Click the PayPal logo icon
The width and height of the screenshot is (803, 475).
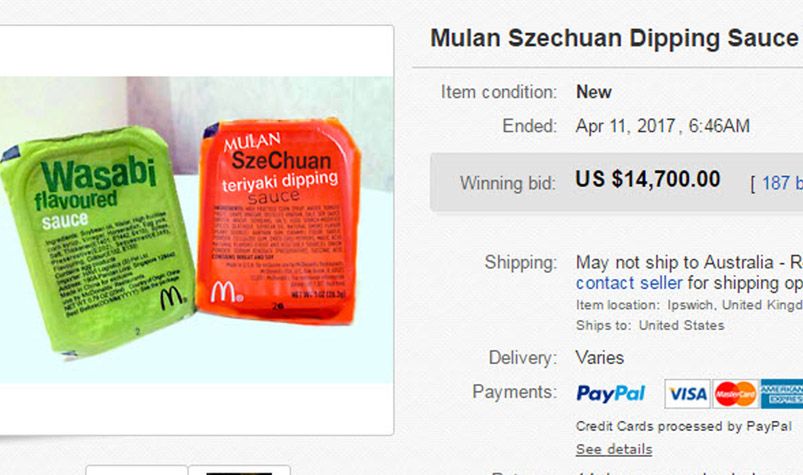pyautogui.click(x=610, y=394)
